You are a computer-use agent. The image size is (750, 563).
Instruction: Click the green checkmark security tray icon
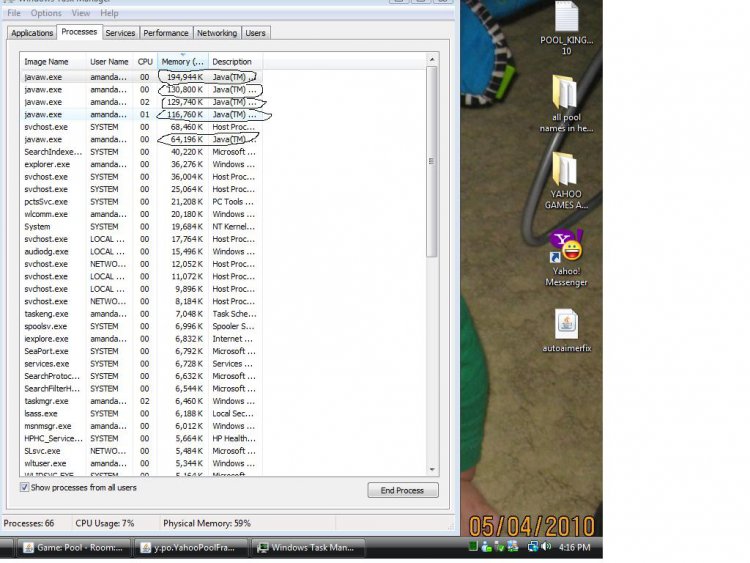[x=499, y=546]
